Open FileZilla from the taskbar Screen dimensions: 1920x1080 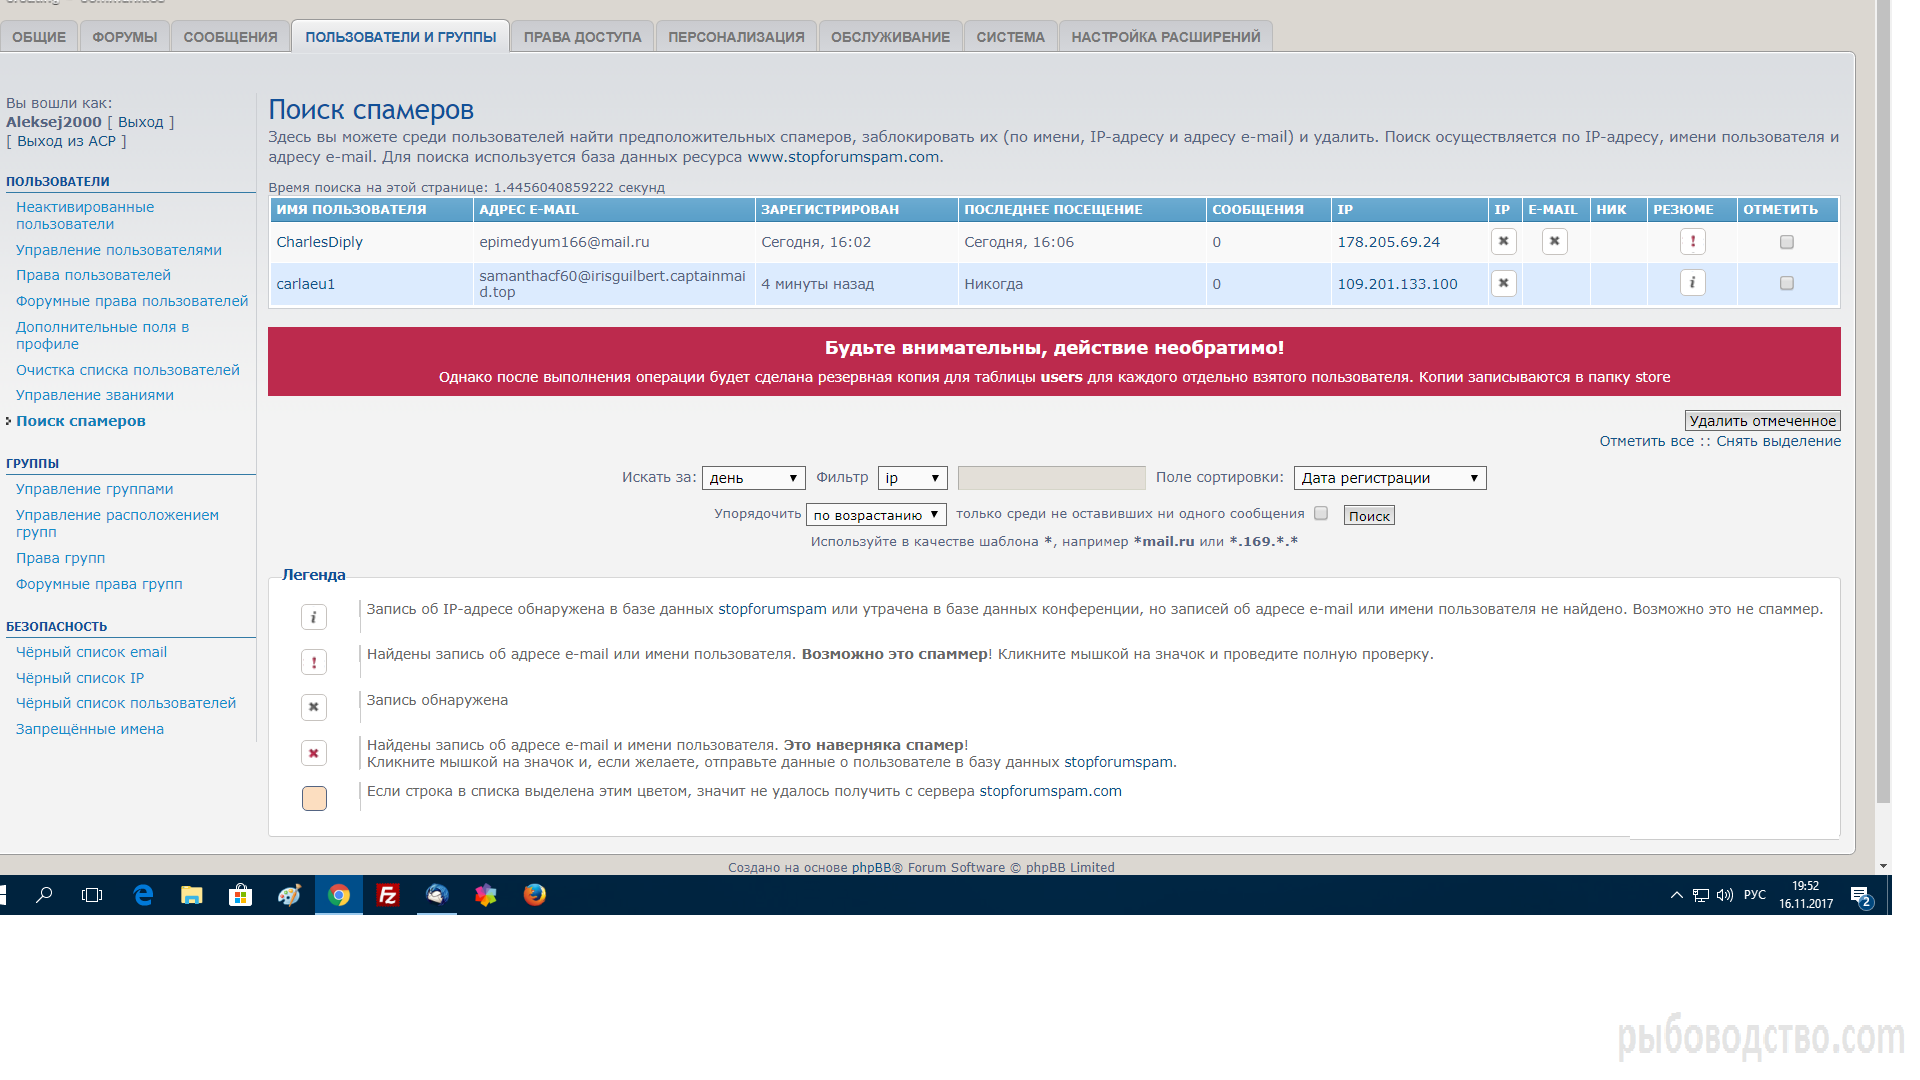pos(388,895)
